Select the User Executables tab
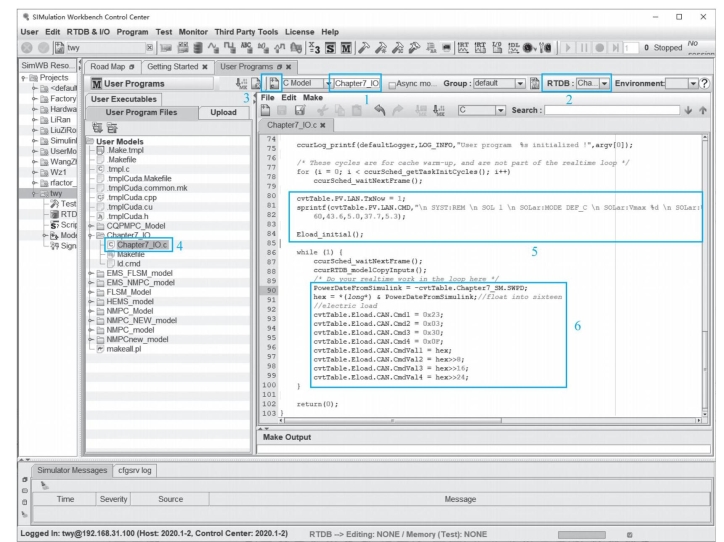The image size is (724, 542). (123, 99)
